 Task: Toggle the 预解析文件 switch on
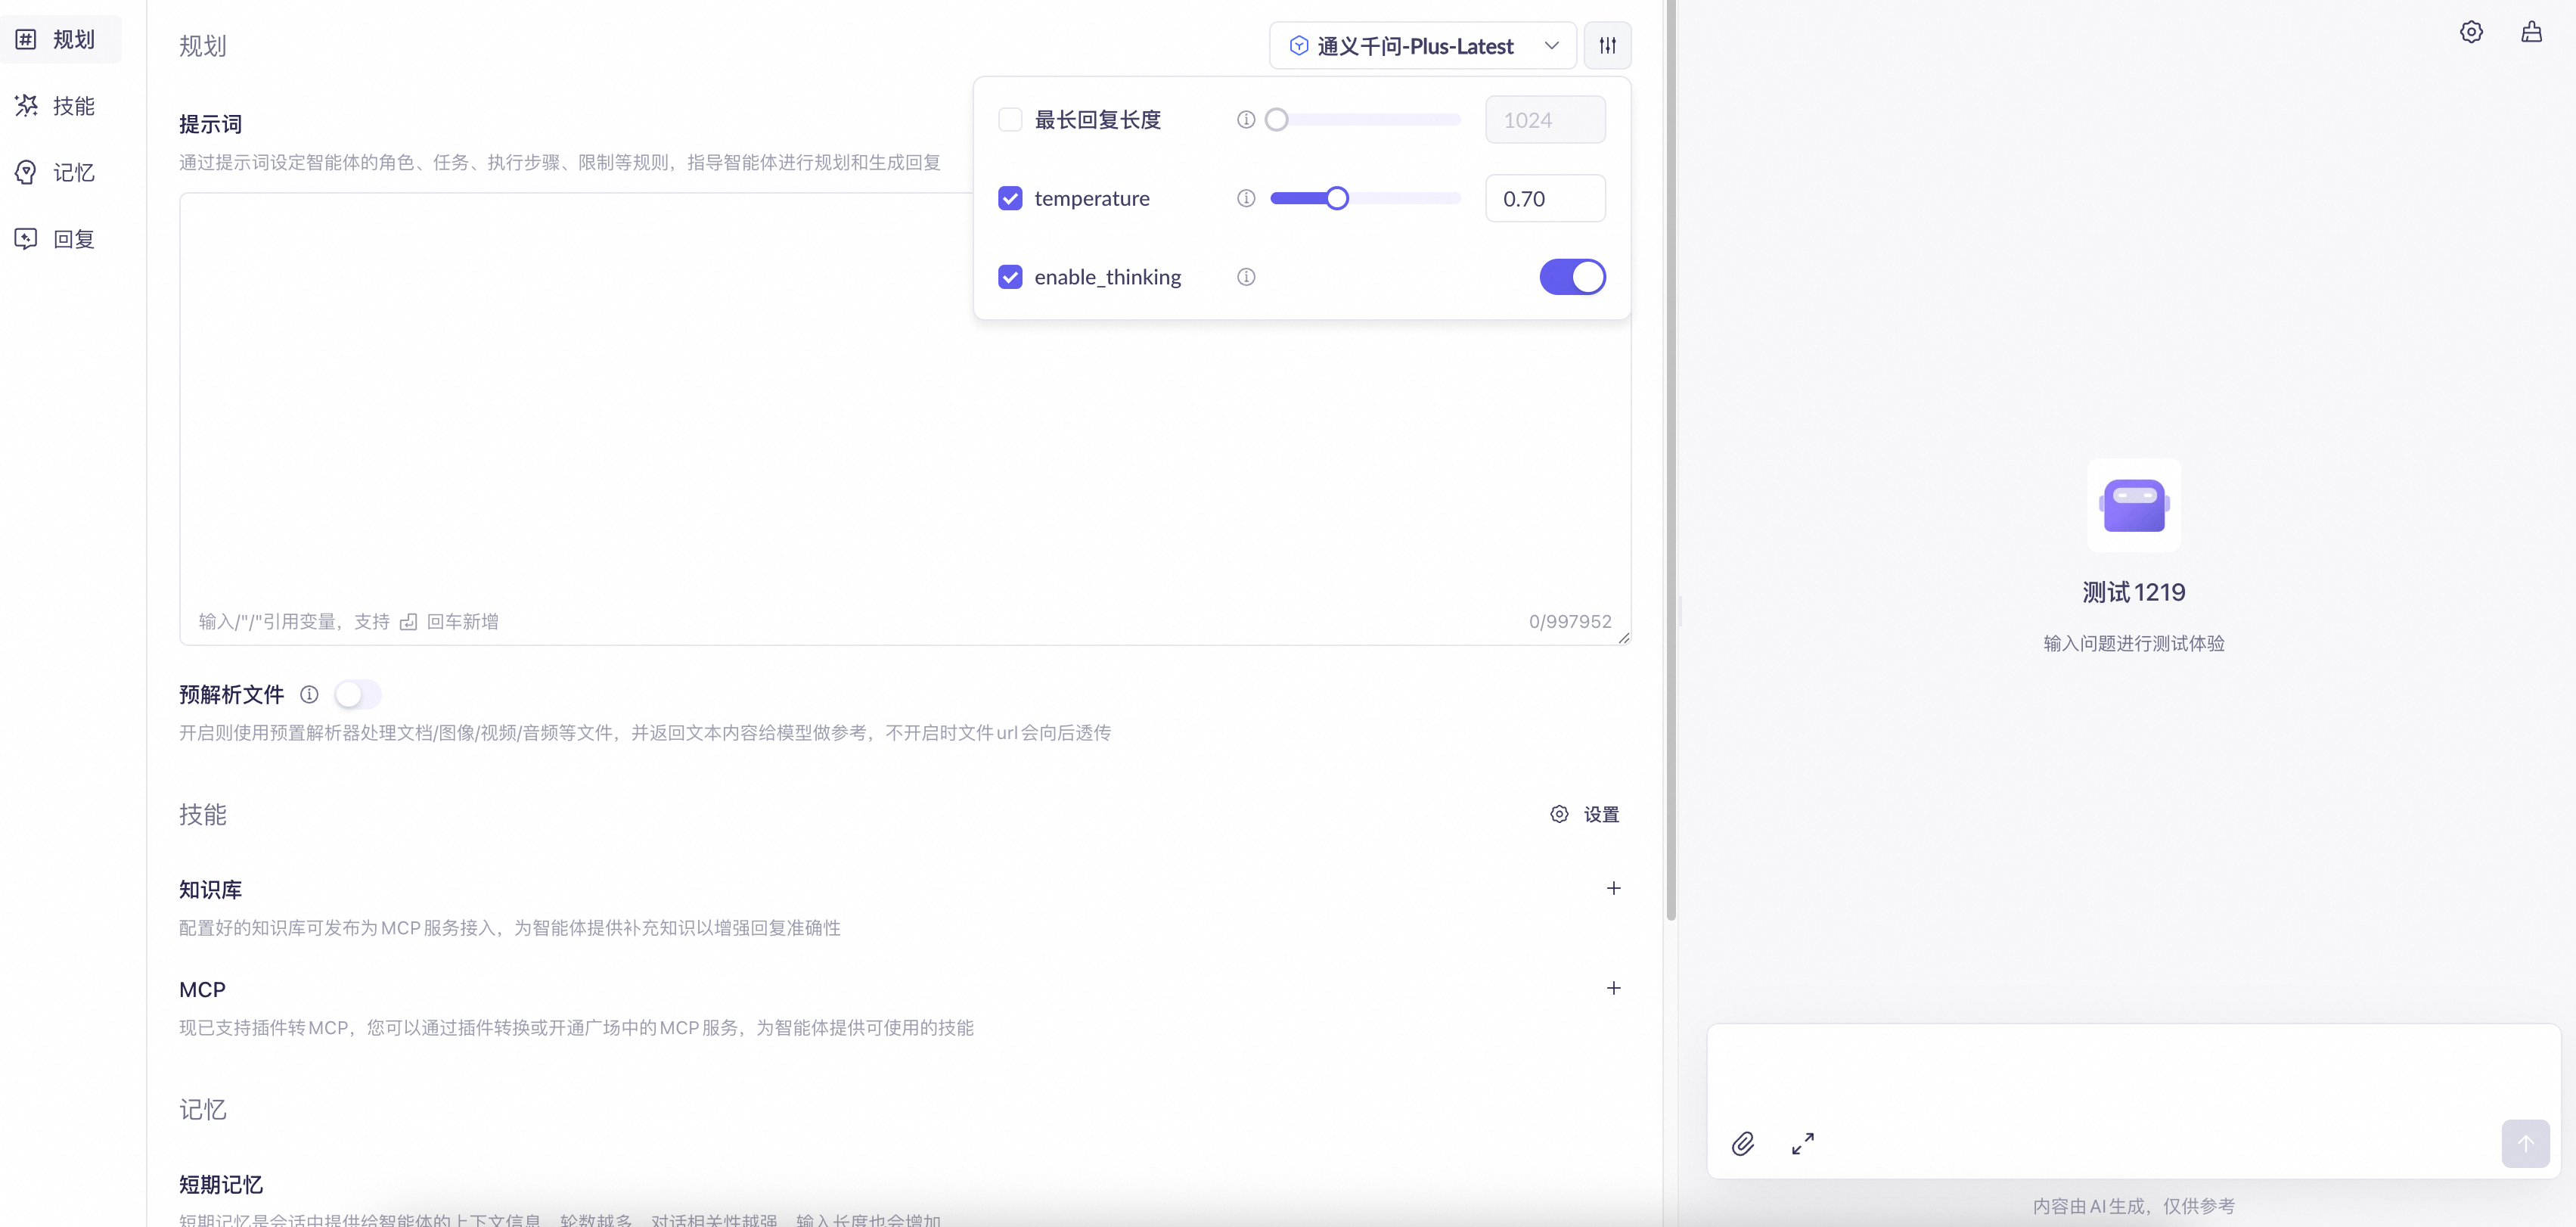click(x=357, y=694)
